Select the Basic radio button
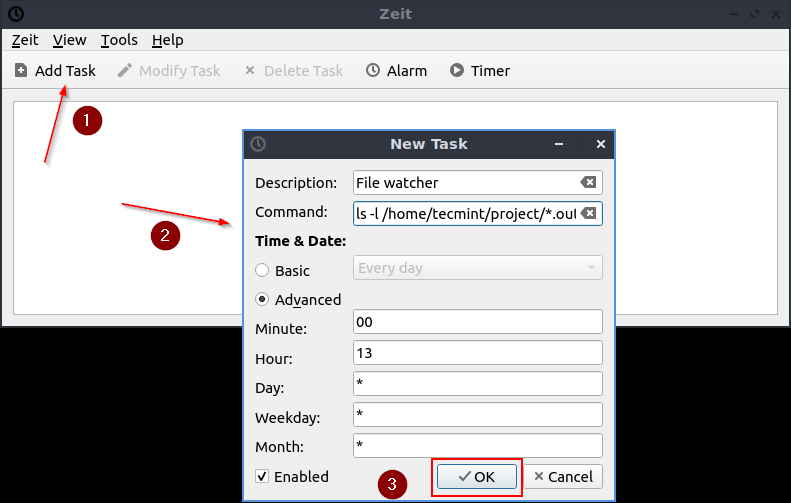This screenshot has width=791, height=503. (262, 270)
